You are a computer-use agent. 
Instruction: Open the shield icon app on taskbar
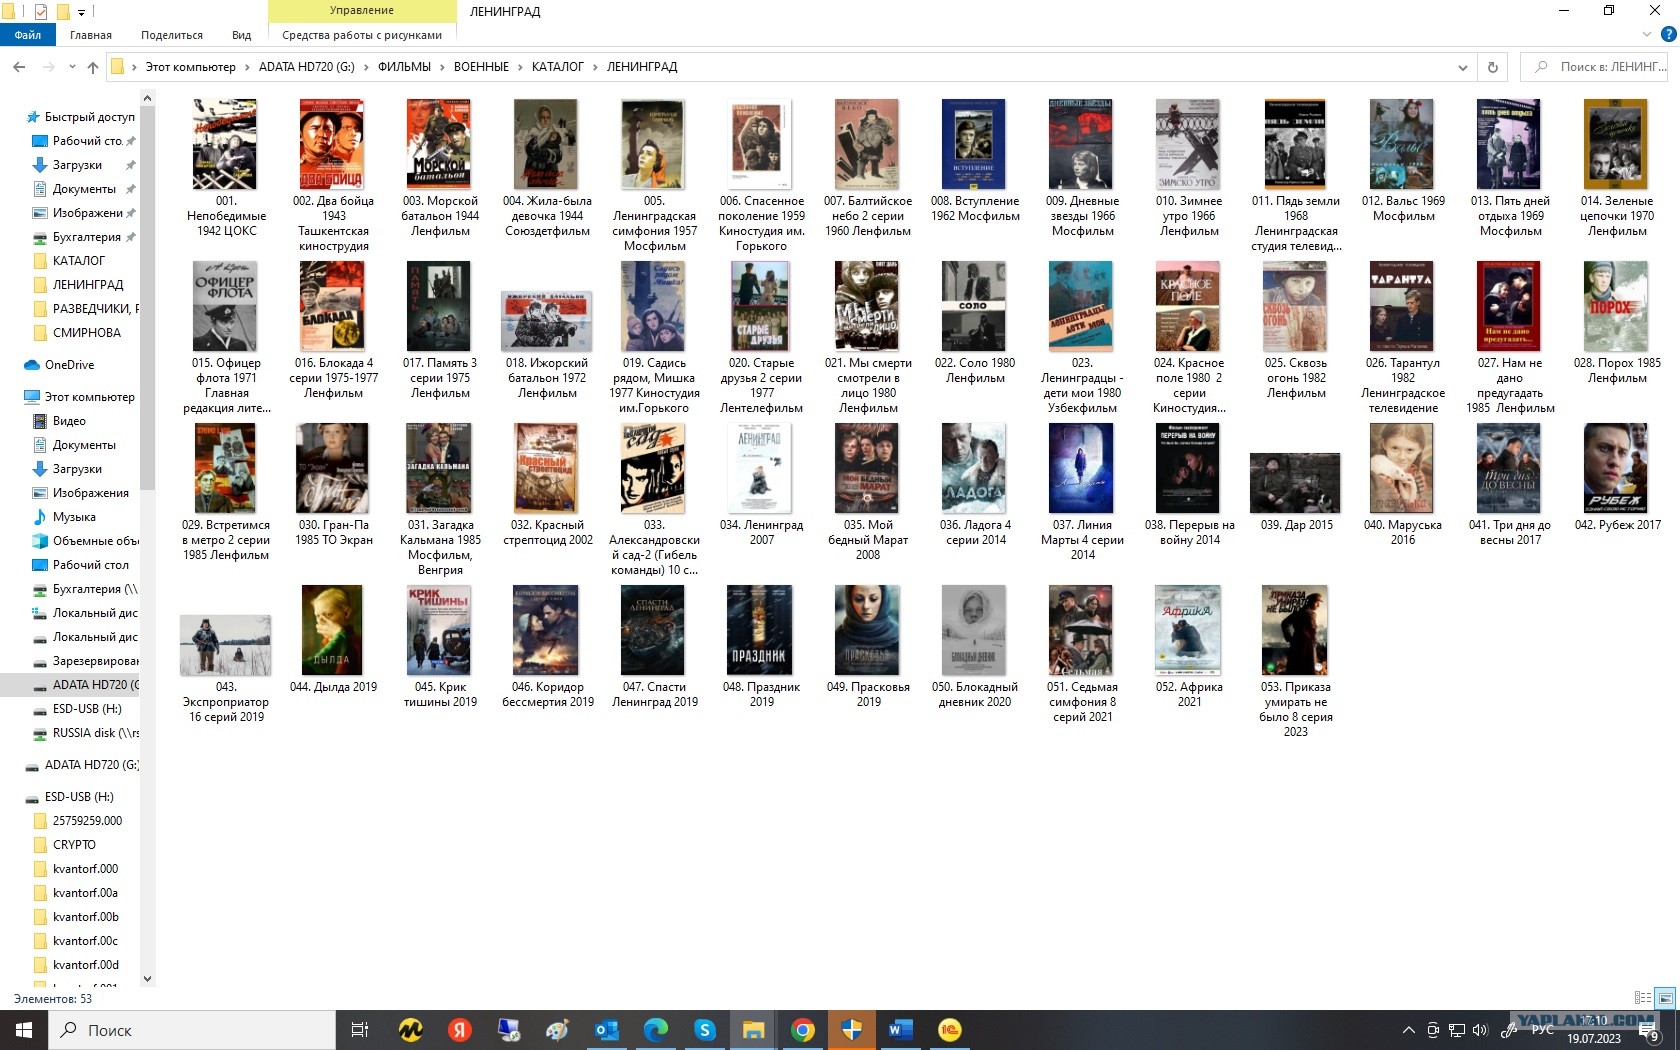coord(851,1030)
